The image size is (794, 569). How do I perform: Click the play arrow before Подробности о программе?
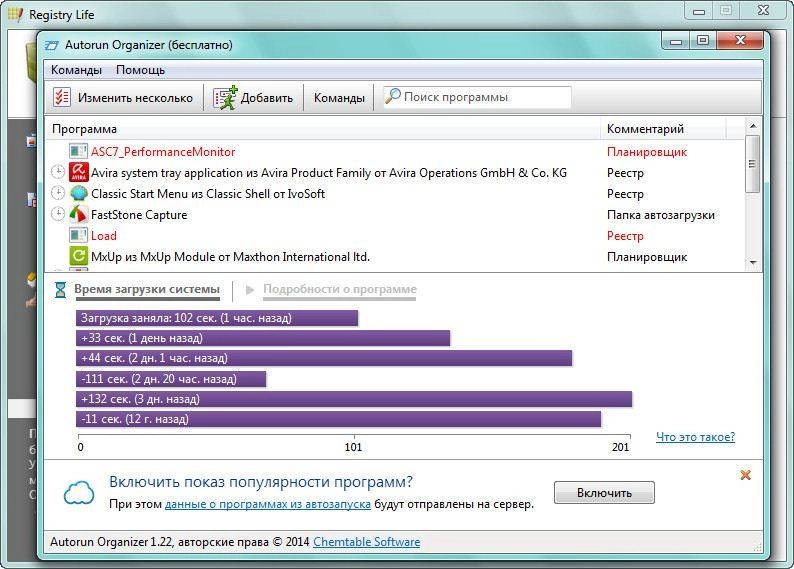[250, 290]
